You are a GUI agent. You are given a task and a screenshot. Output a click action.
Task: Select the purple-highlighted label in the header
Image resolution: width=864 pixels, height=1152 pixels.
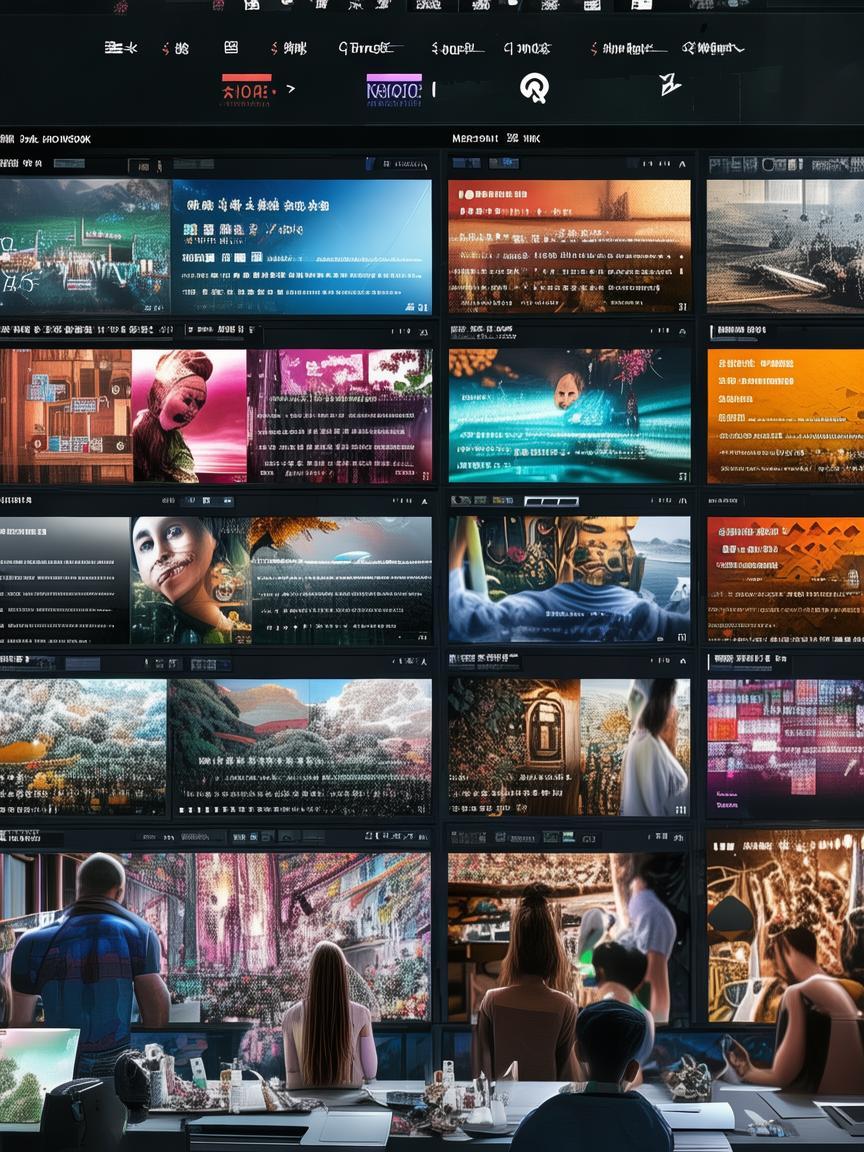click(394, 90)
